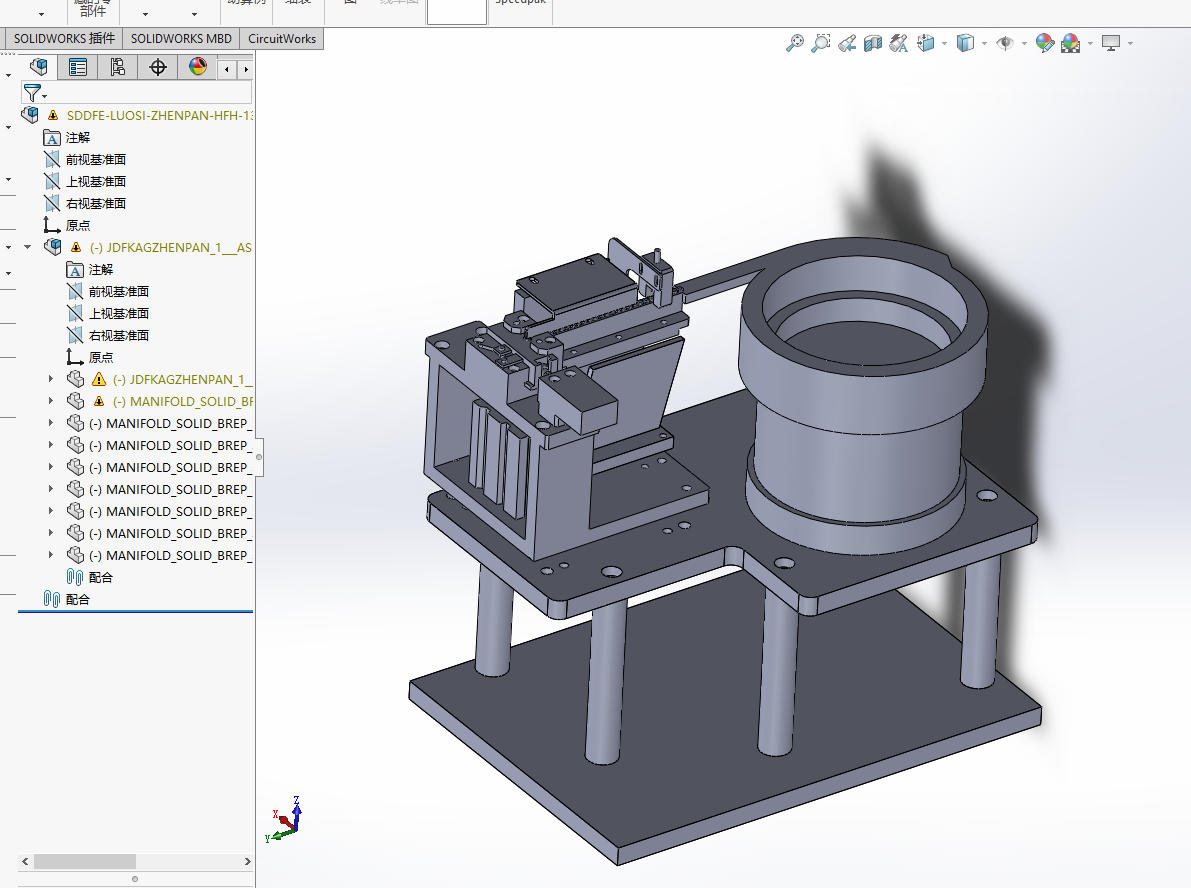Click the Zoom to Fit icon

pos(795,43)
